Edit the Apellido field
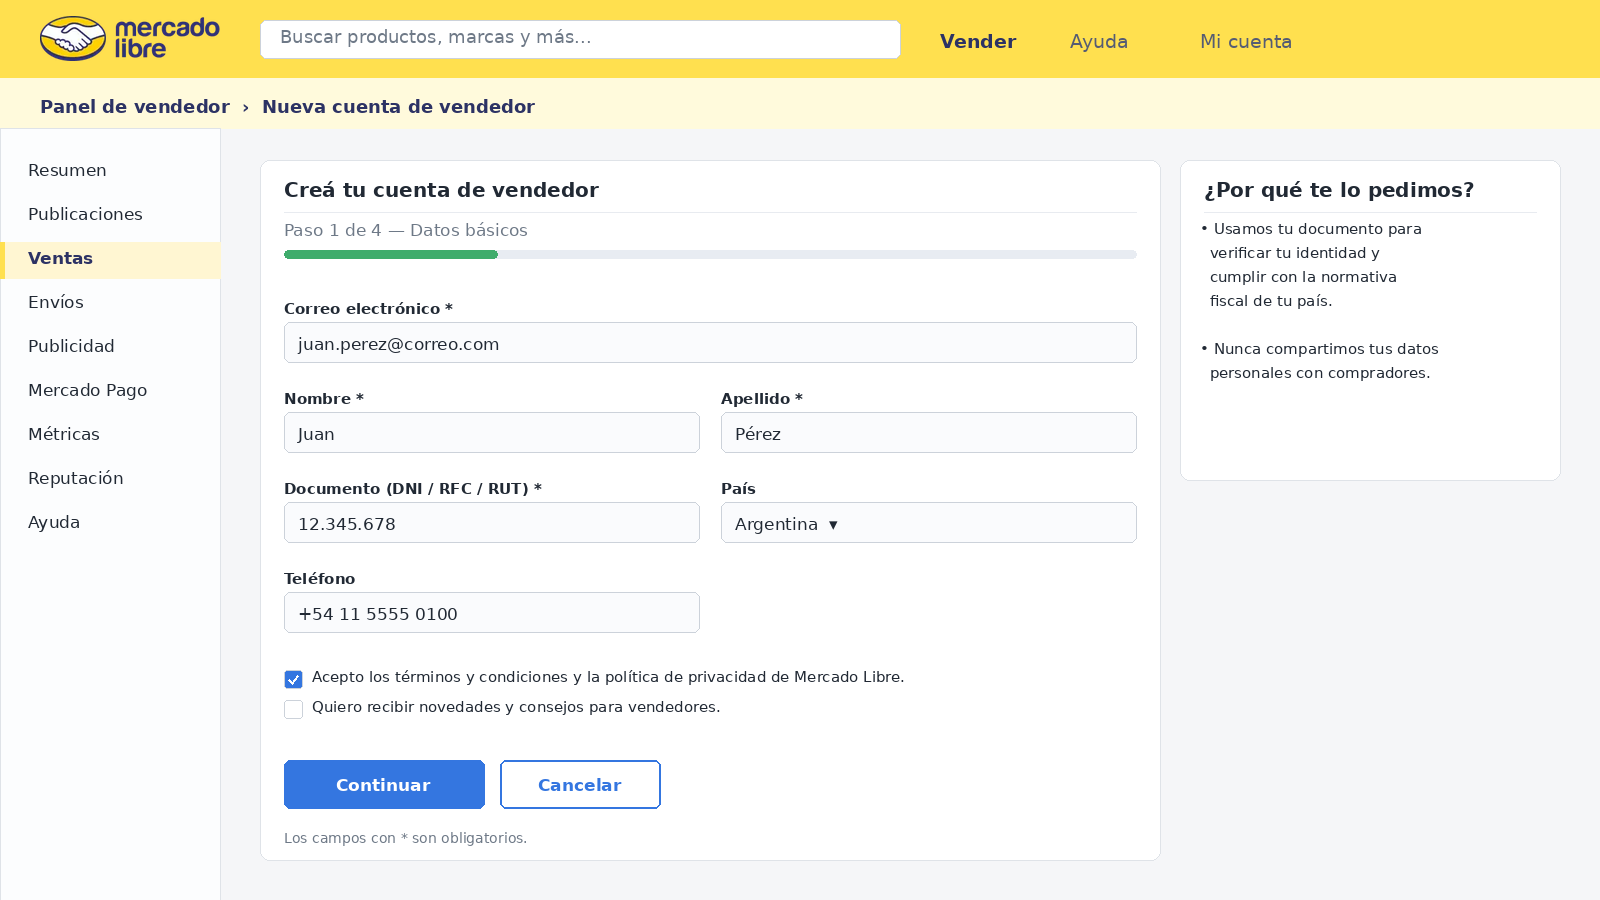Viewport: 1600px width, 900px height. tap(929, 433)
